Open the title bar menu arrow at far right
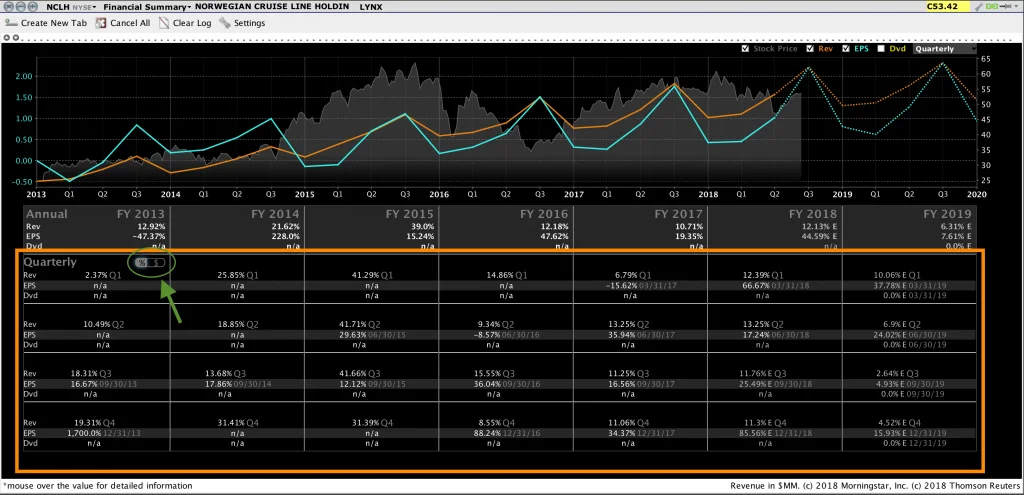1024x495 pixels. click(x=1016, y=7)
